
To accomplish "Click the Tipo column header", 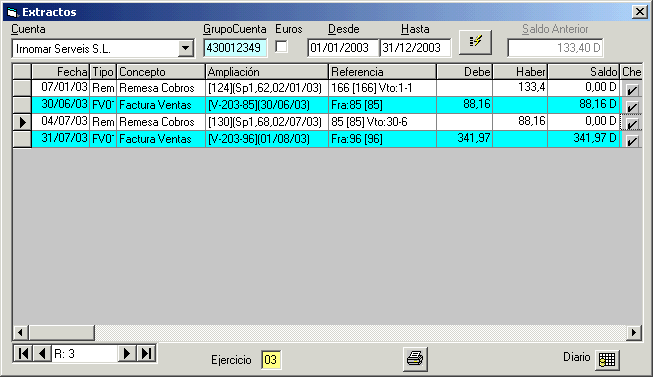I will point(103,72).
